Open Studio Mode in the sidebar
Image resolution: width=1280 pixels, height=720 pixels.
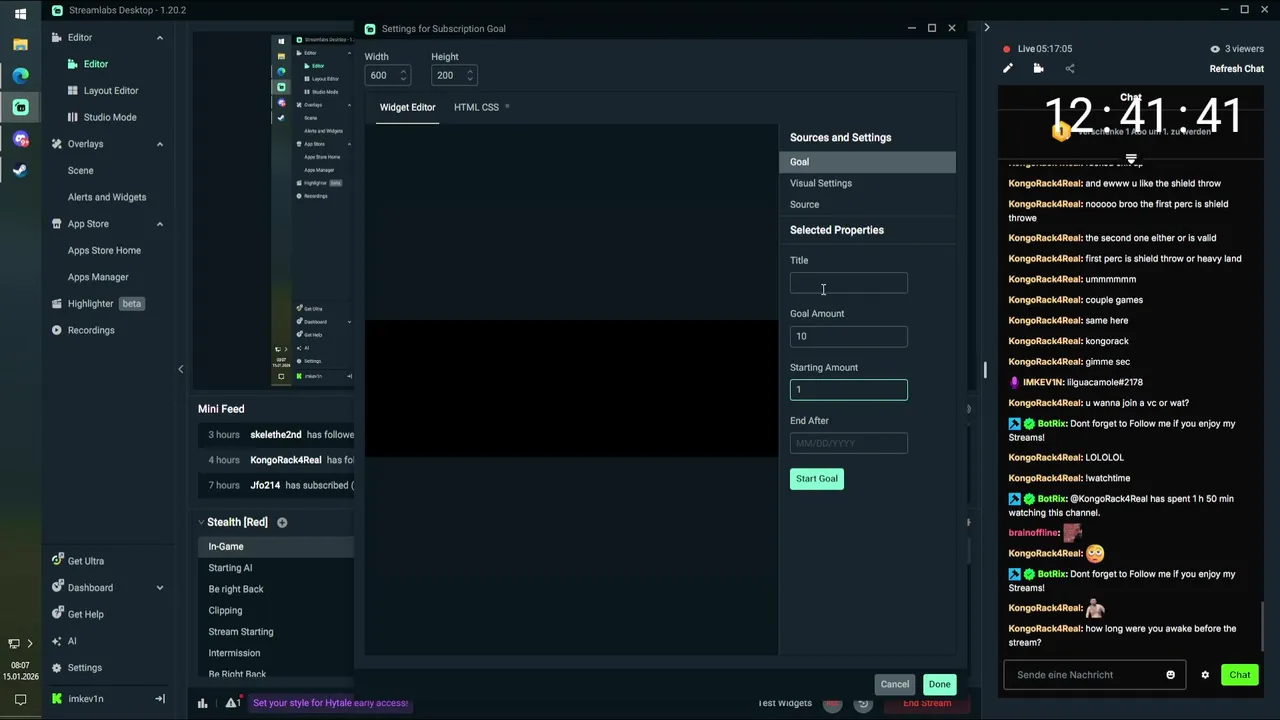(109, 117)
